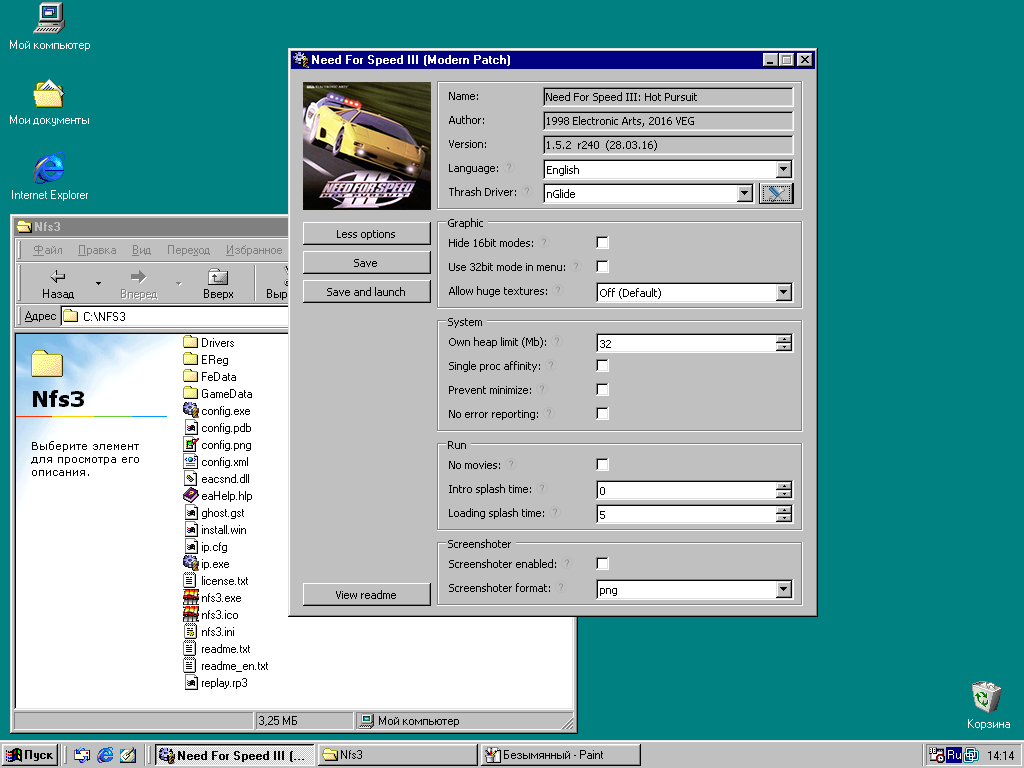Toggle the No movies checkbox
The height and width of the screenshot is (768, 1024).
[602, 465]
